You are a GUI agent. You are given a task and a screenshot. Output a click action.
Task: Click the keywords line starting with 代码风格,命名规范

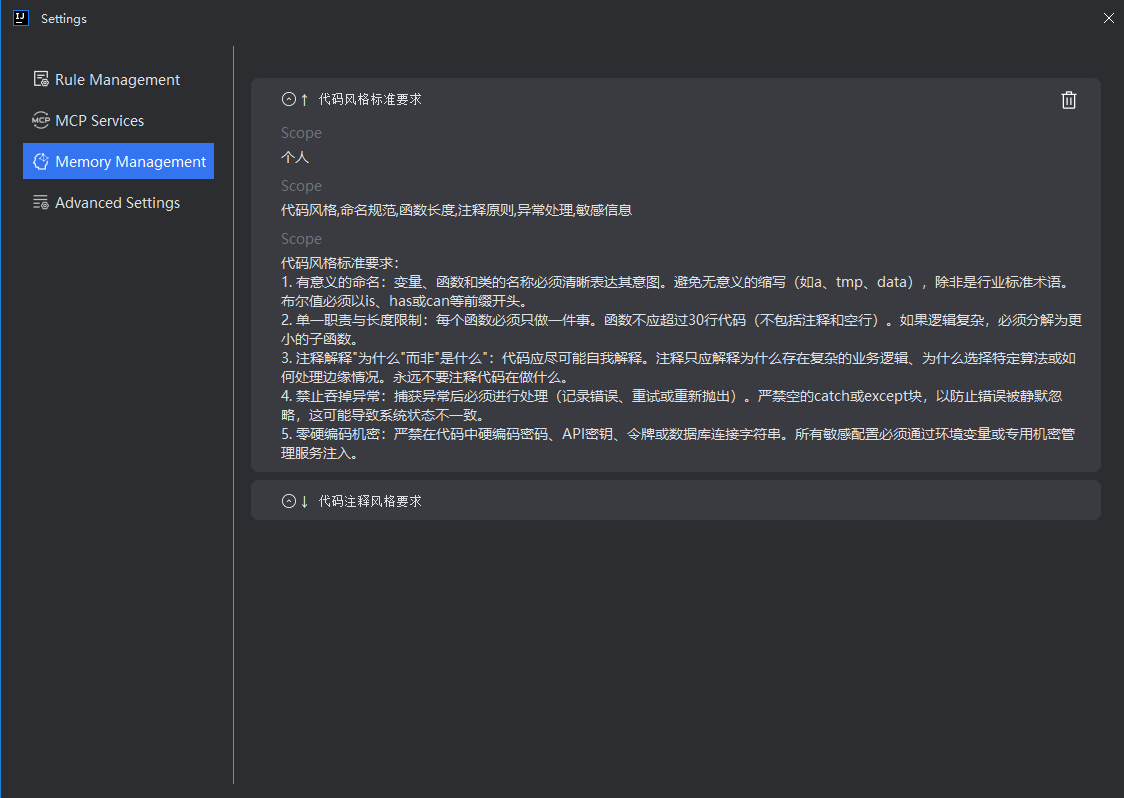click(x=456, y=210)
